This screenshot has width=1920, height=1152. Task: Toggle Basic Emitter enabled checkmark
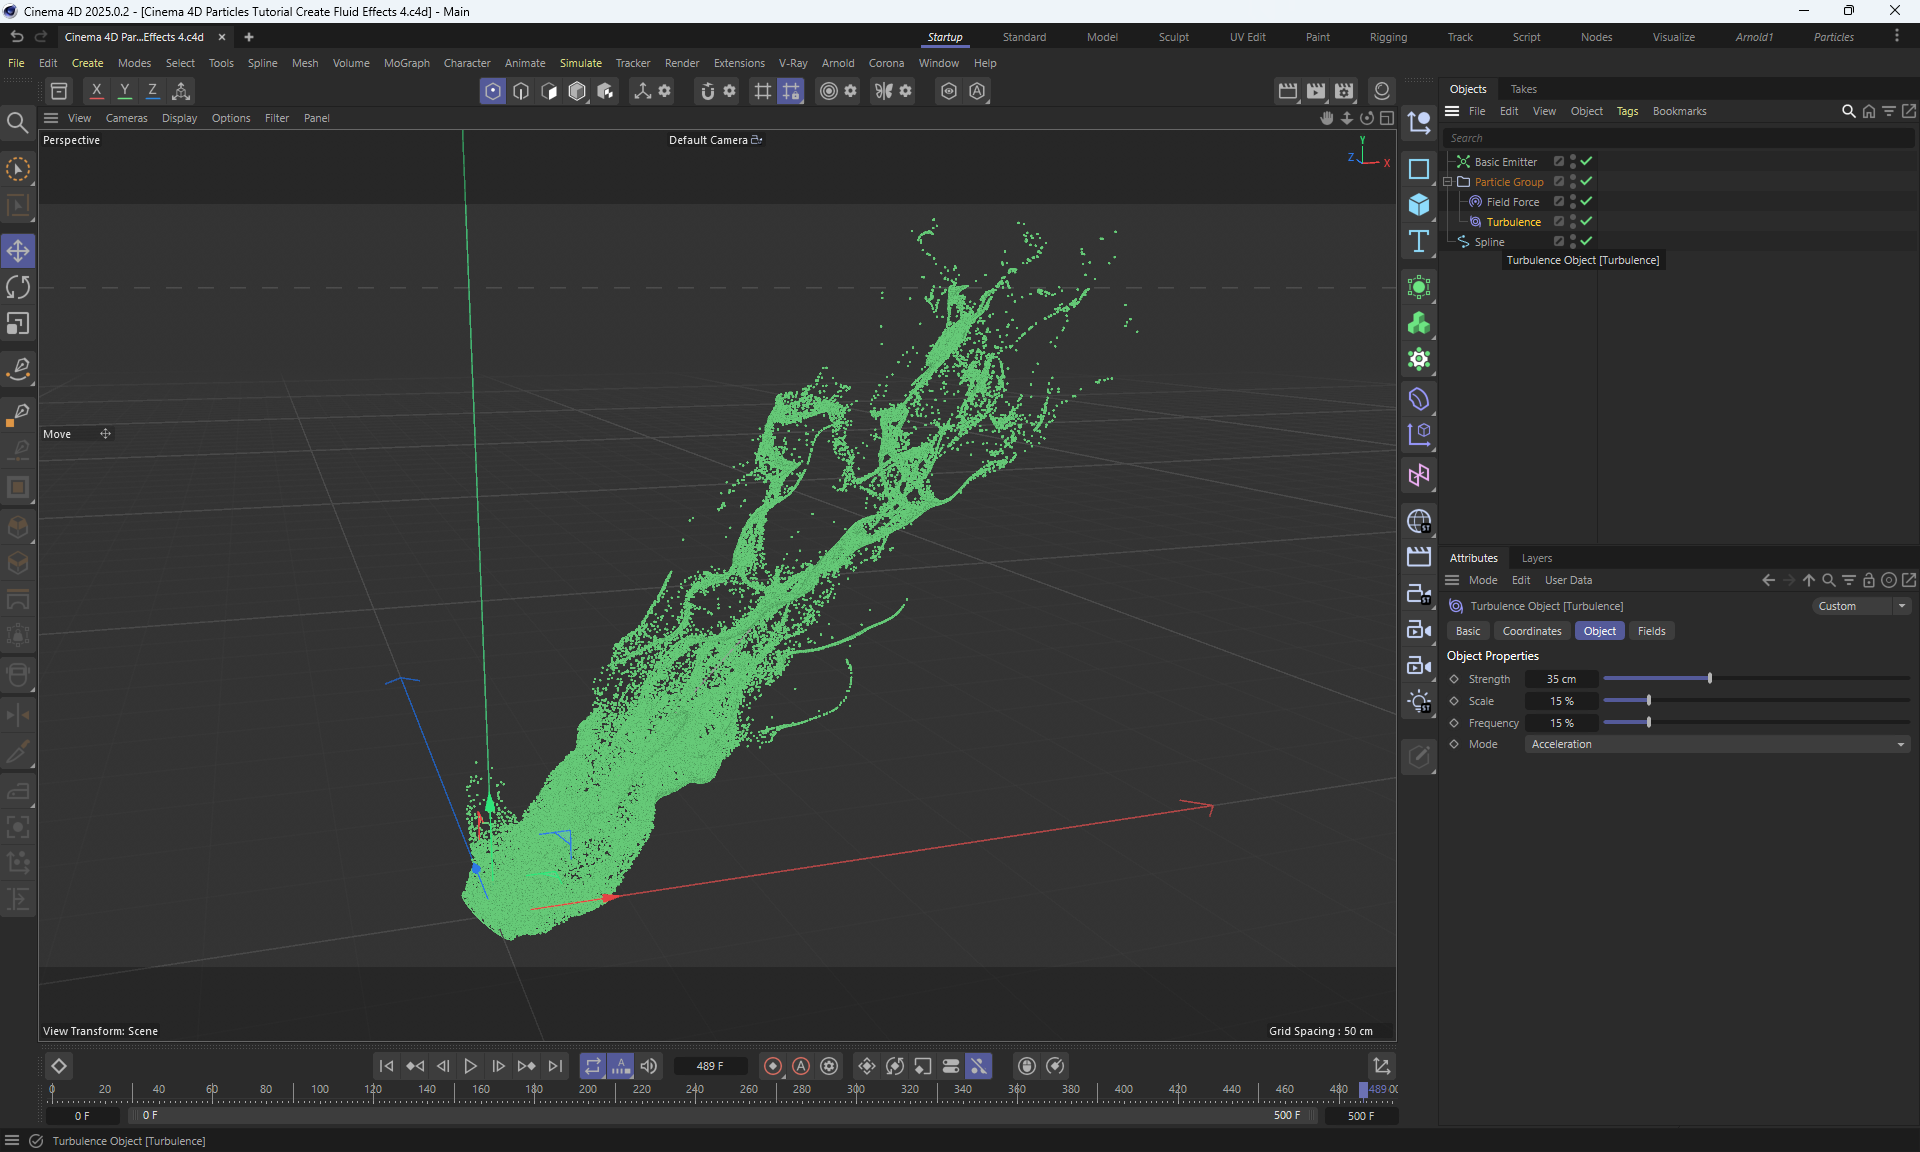pos(1586,161)
